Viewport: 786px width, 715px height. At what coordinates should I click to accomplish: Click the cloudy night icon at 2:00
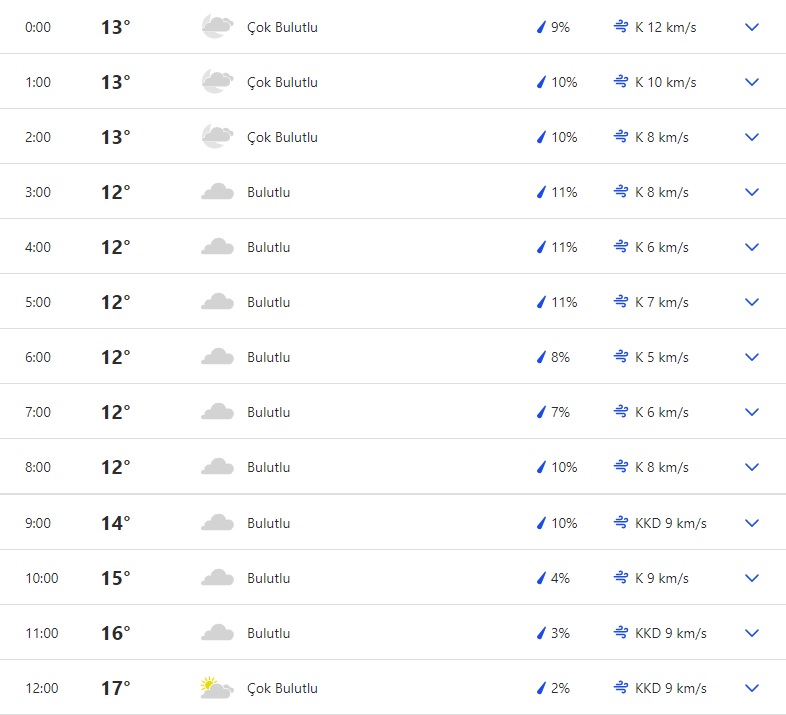[x=217, y=137]
